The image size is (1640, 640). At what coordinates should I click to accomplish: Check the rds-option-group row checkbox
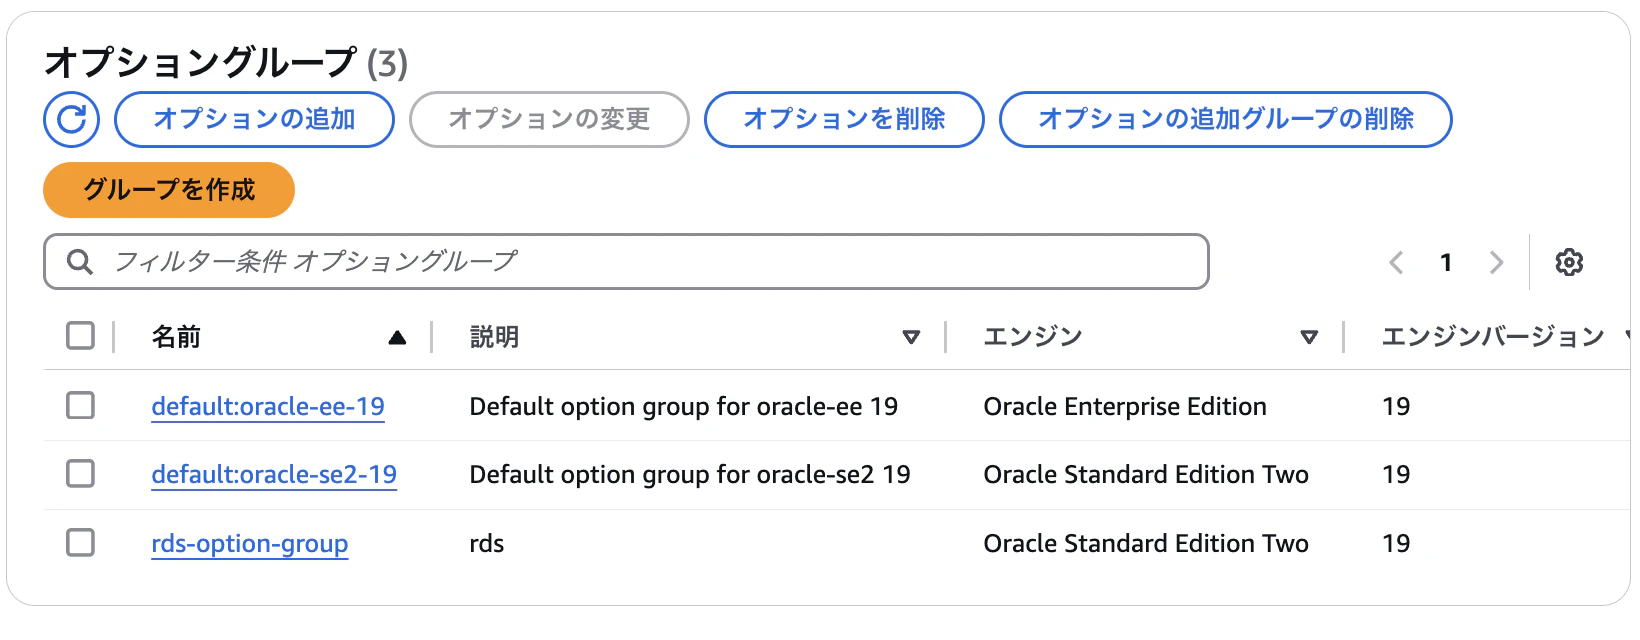click(x=80, y=542)
